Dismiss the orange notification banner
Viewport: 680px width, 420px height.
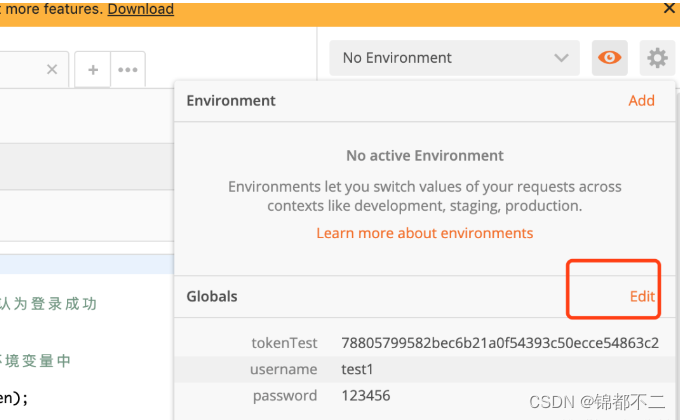point(669,8)
